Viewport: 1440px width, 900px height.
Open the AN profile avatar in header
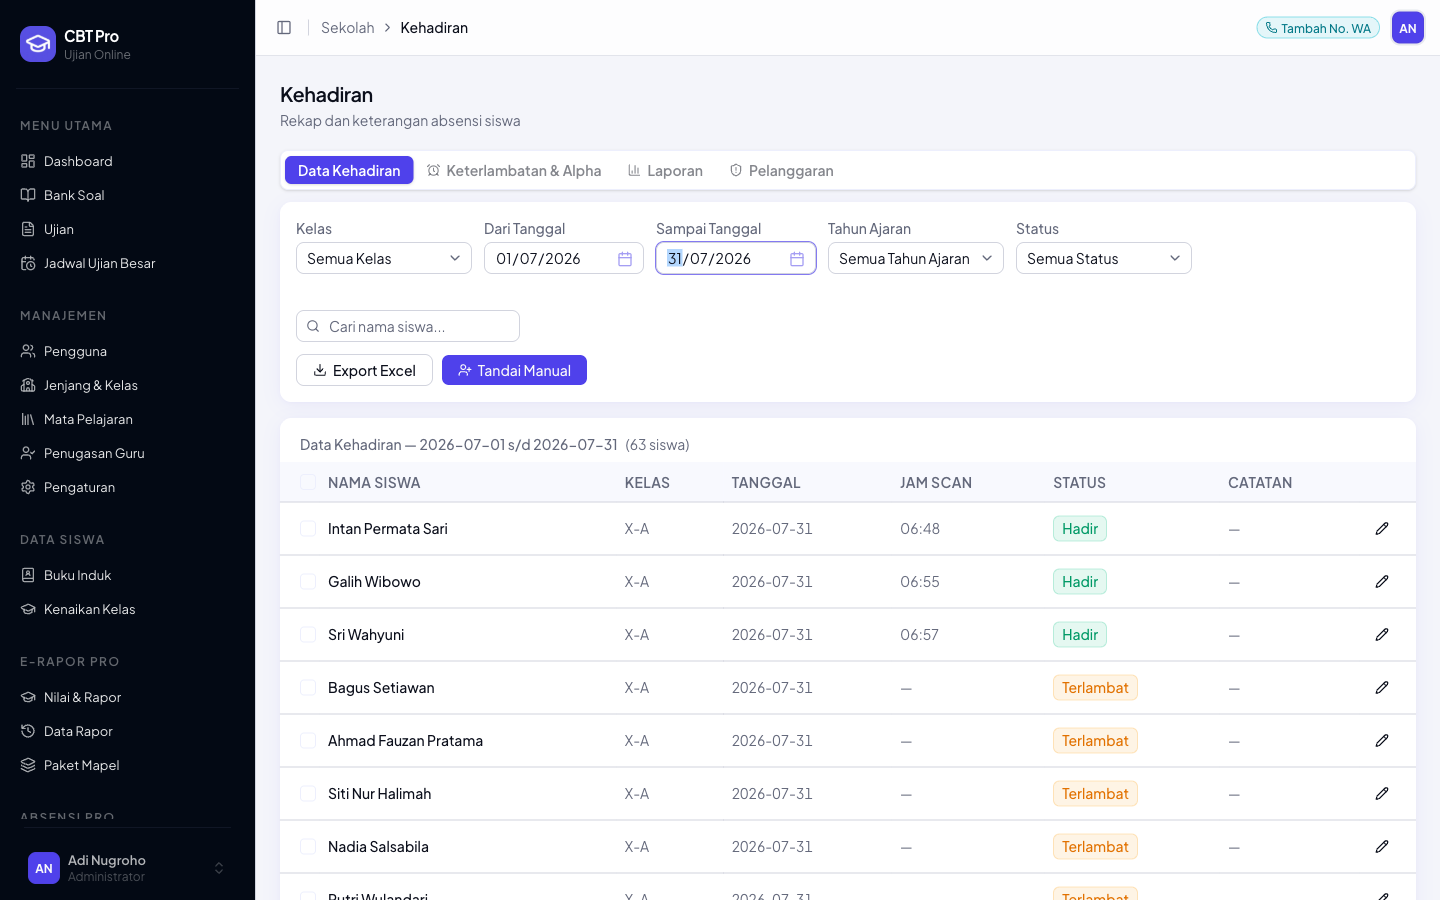tap(1408, 28)
